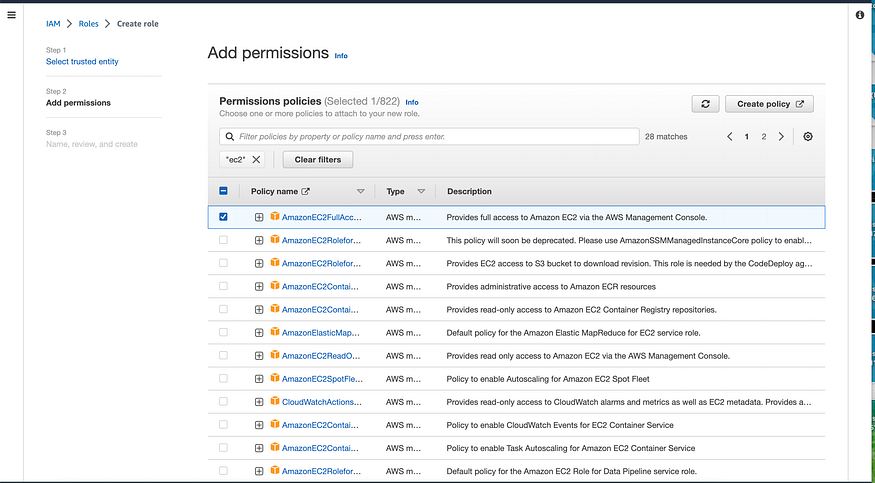Go to the previous page of policies
This screenshot has width=875, height=483.
click(x=730, y=137)
